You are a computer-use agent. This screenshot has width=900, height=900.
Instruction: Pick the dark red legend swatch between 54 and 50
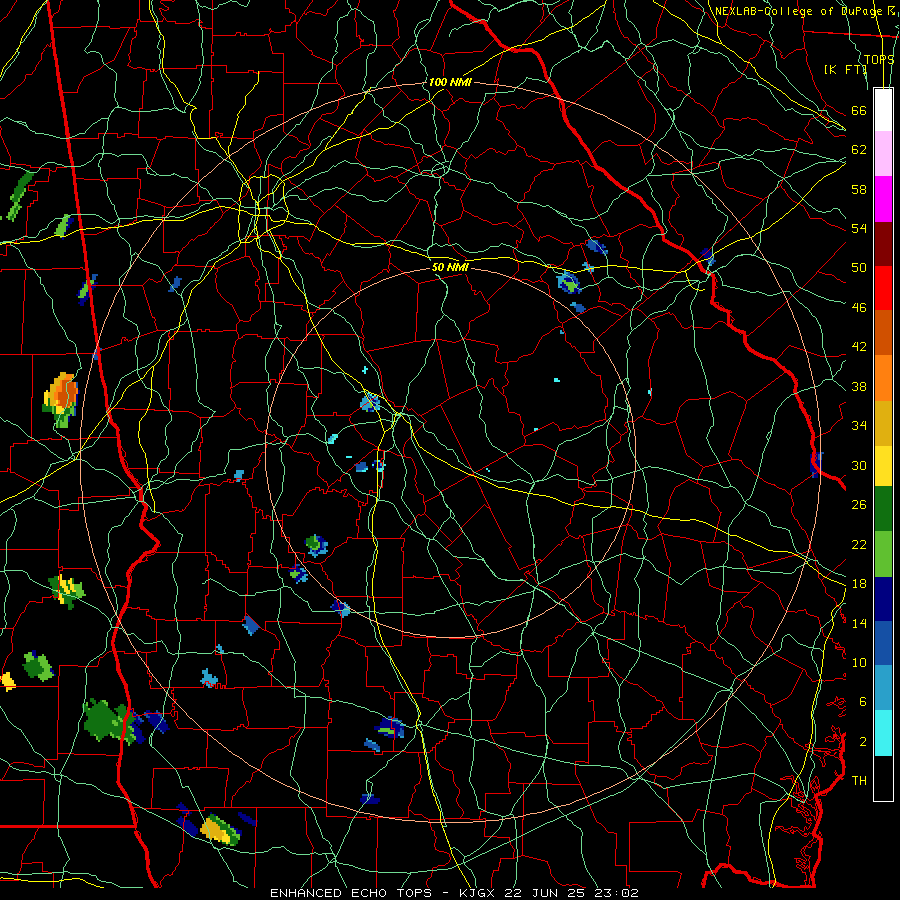pos(883,243)
